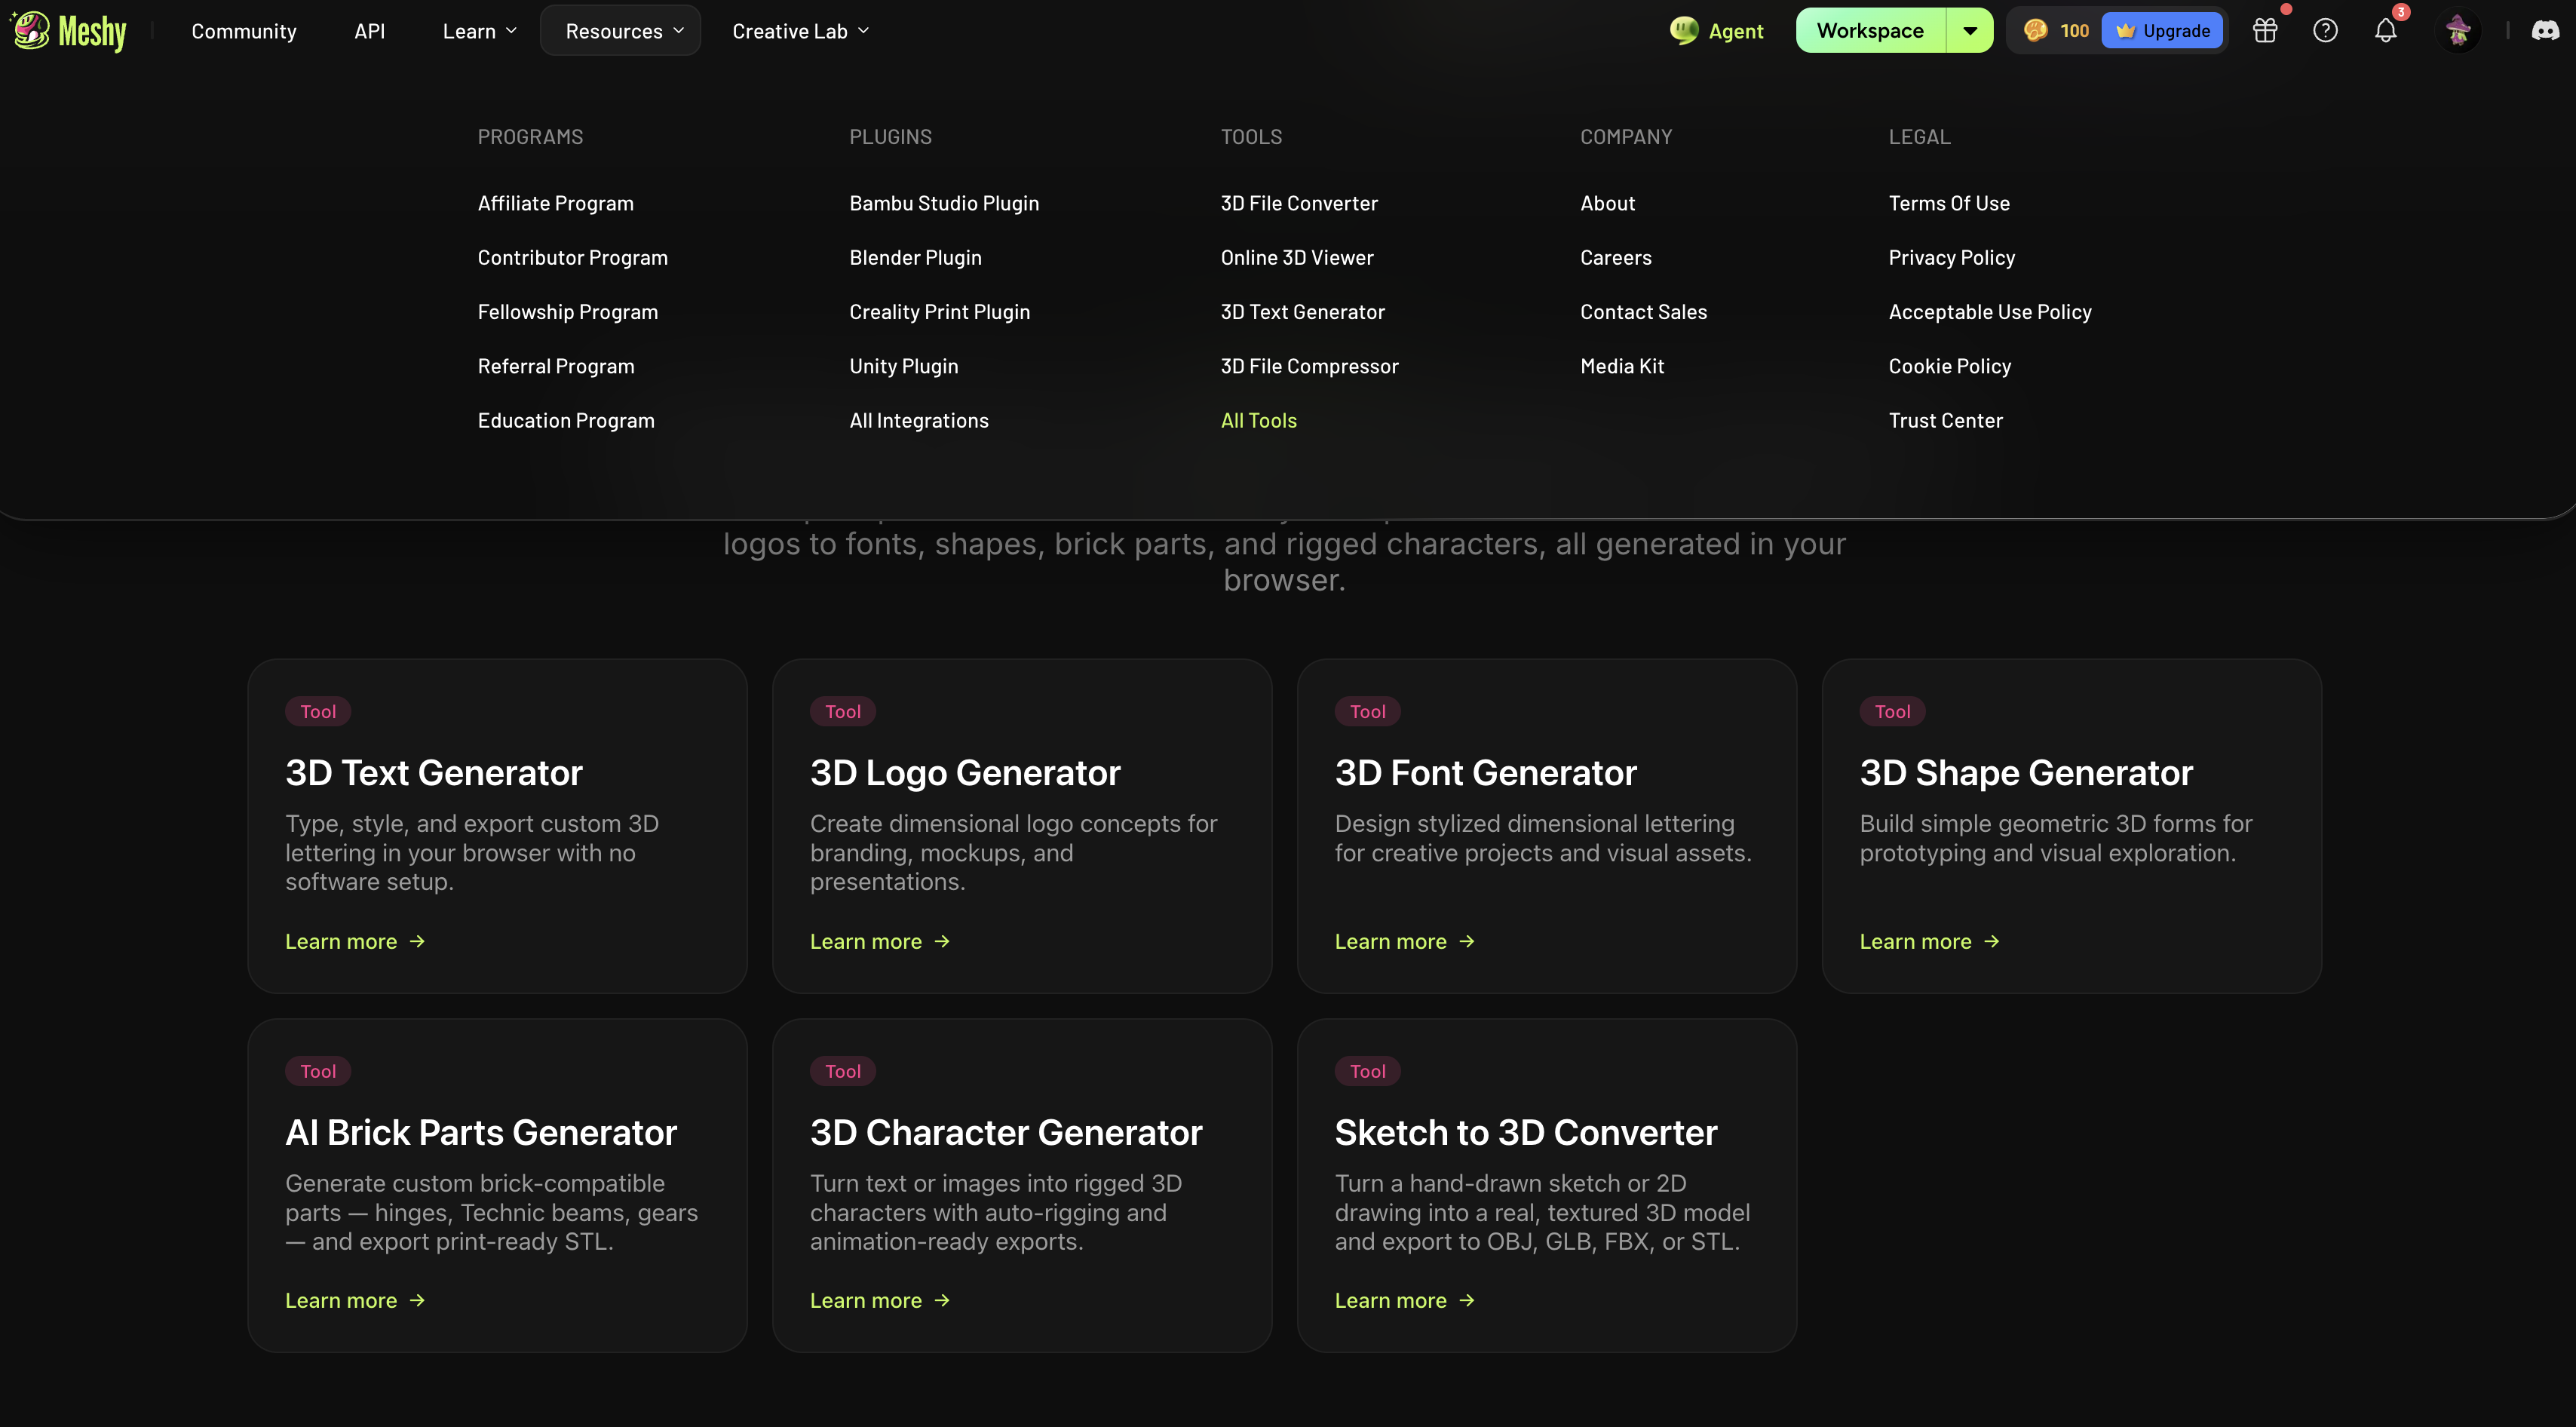Open the Sketch to 3D Converter card

[1547, 1186]
